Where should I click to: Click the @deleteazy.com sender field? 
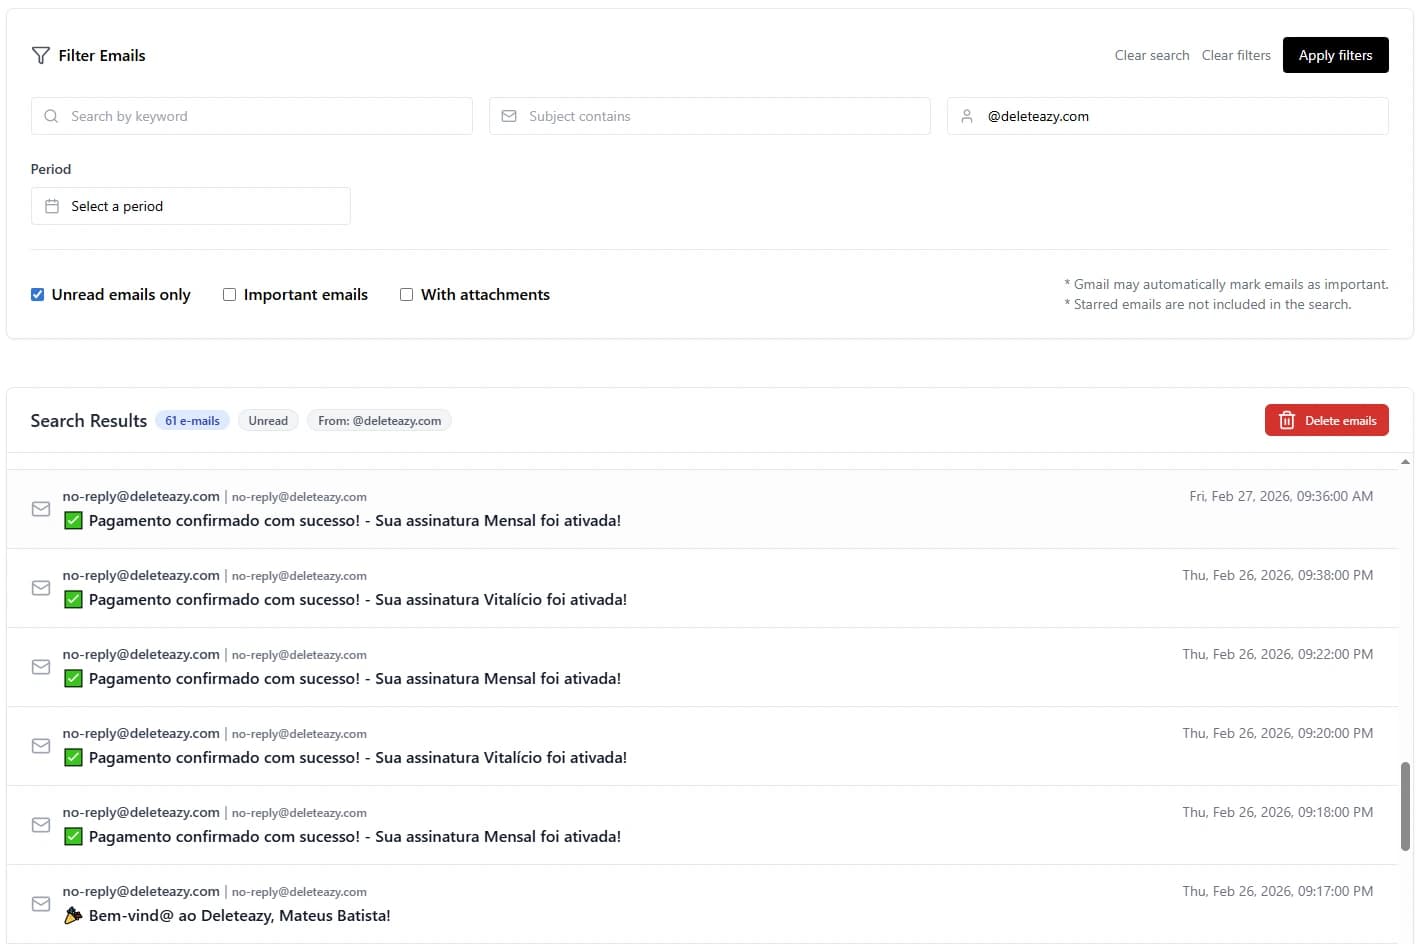1168,116
